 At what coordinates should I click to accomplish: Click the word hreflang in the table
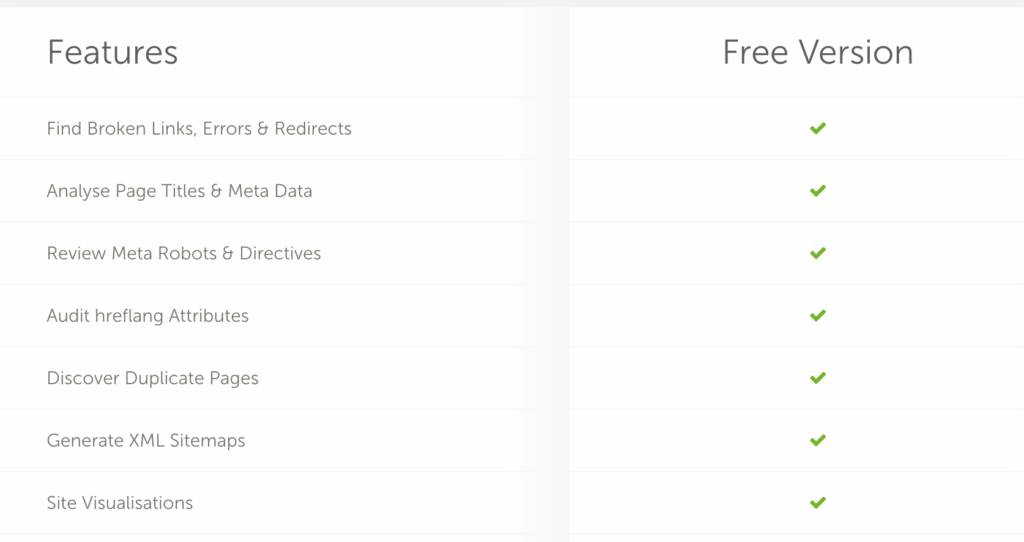[x=129, y=316]
